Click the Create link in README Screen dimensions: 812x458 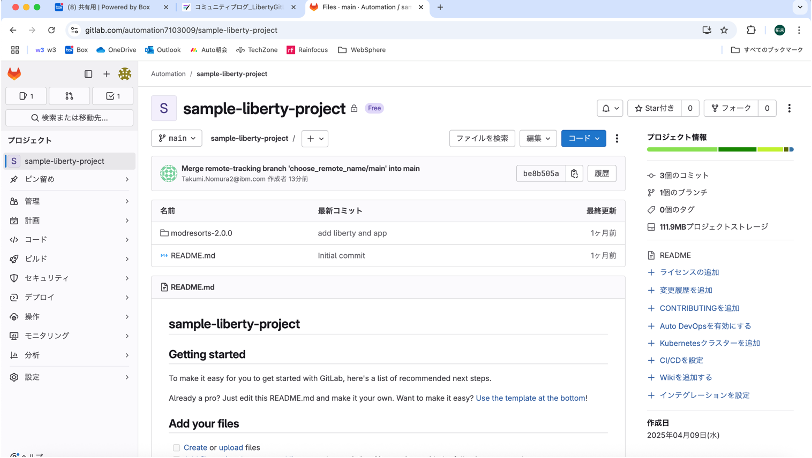coord(195,447)
